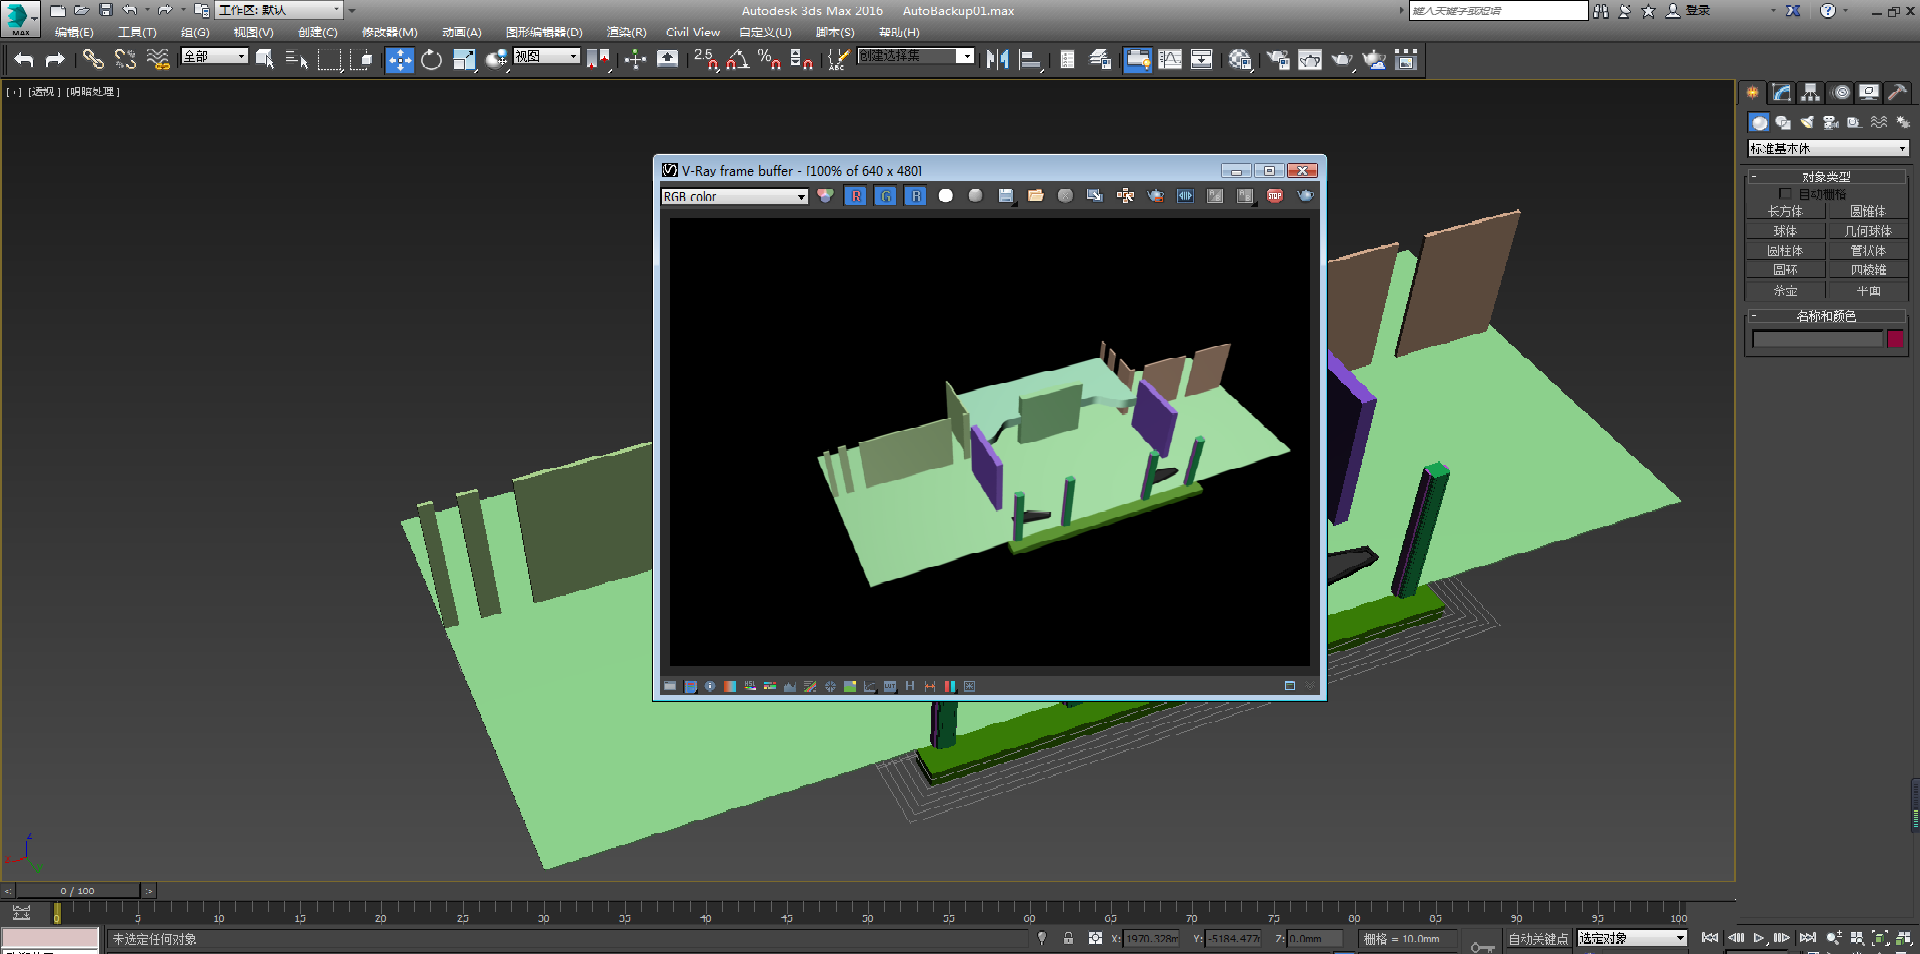
Task: Click the open image folder icon in V-Ray buffer
Action: pos(1035,196)
